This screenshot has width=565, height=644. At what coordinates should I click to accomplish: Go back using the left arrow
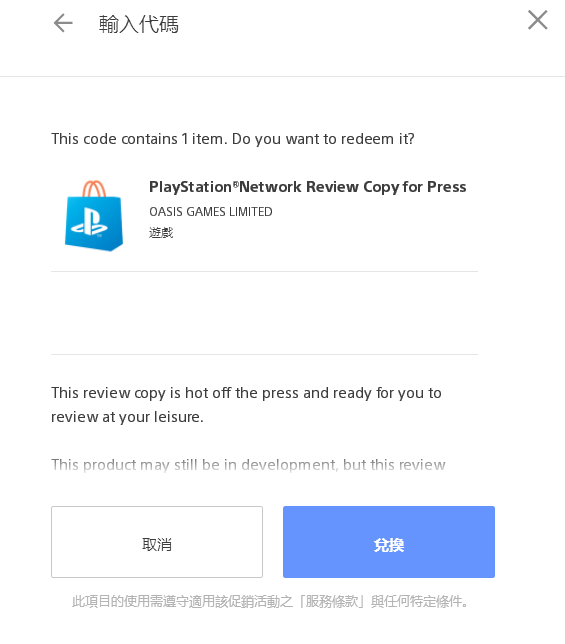coord(63,23)
